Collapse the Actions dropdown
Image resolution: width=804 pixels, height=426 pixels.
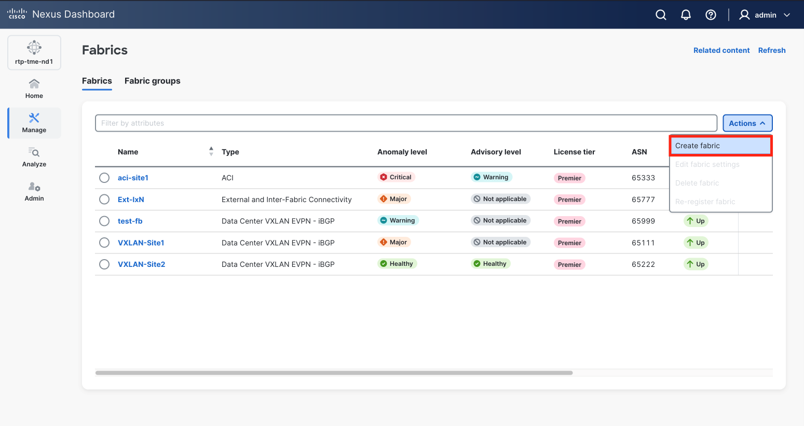(x=747, y=123)
